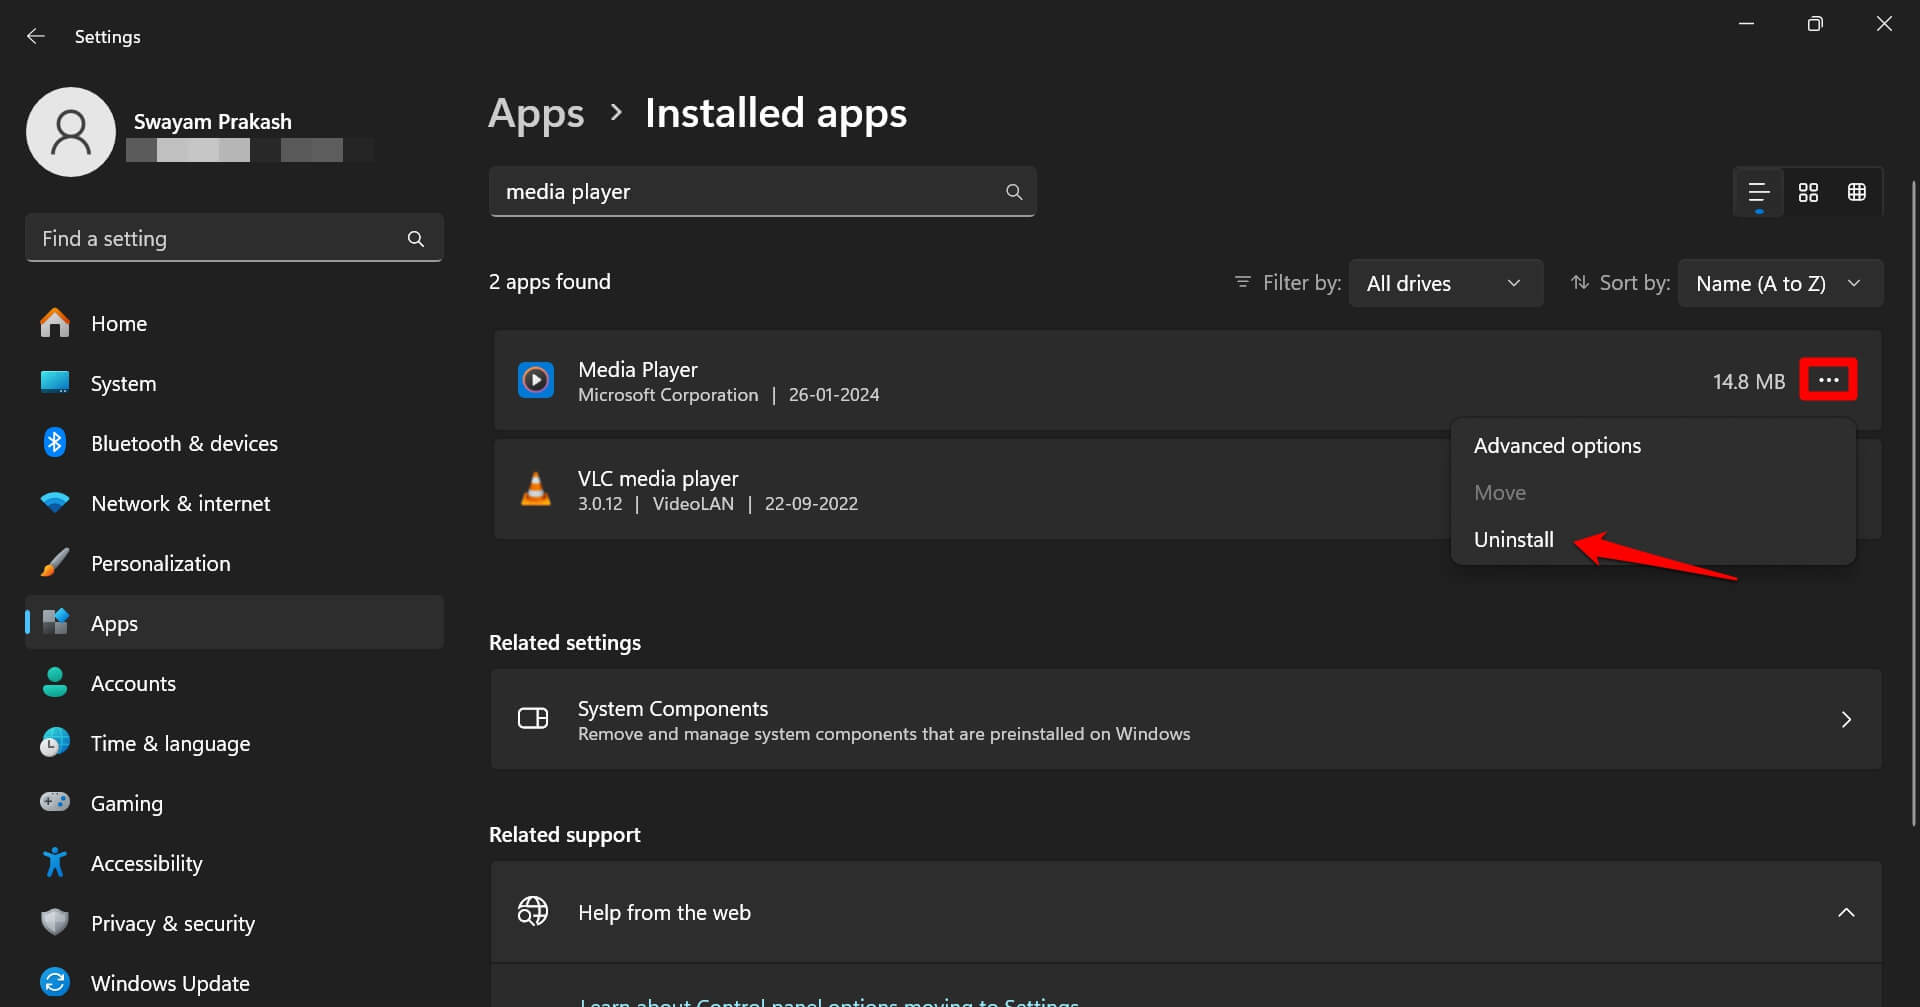The image size is (1920, 1007).
Task: Switch to grid view layout
Action: pos(1808,192)
